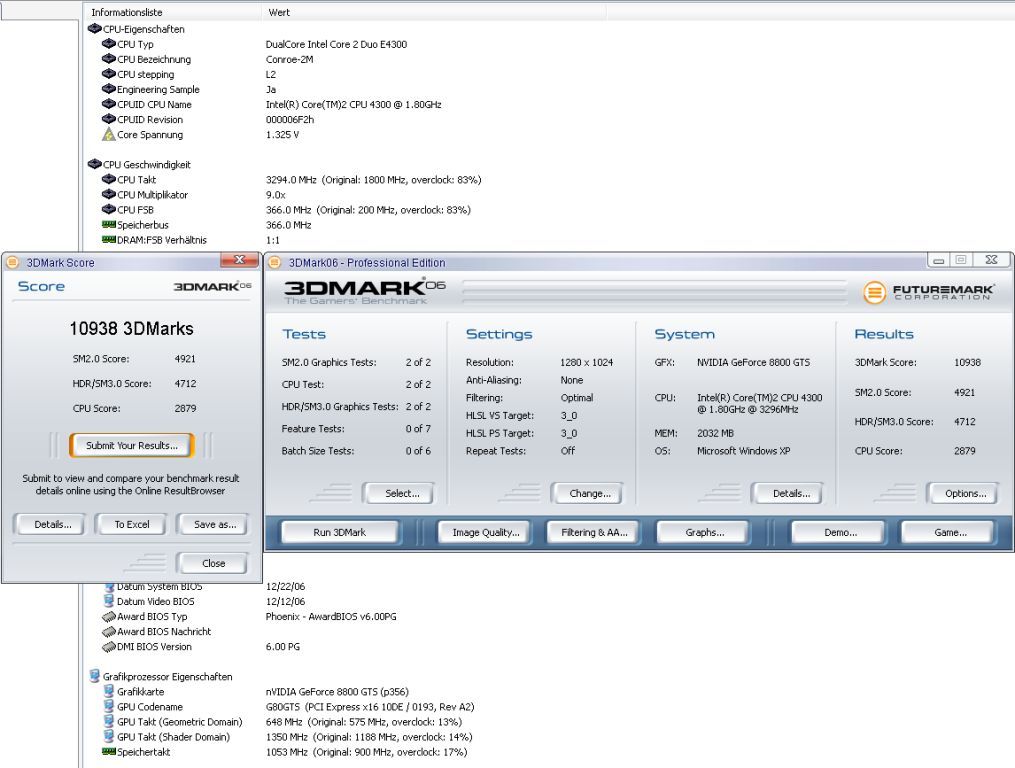Open the Results Options... button
This screenshot has height=768, width=1015.
tap(965, 493)
